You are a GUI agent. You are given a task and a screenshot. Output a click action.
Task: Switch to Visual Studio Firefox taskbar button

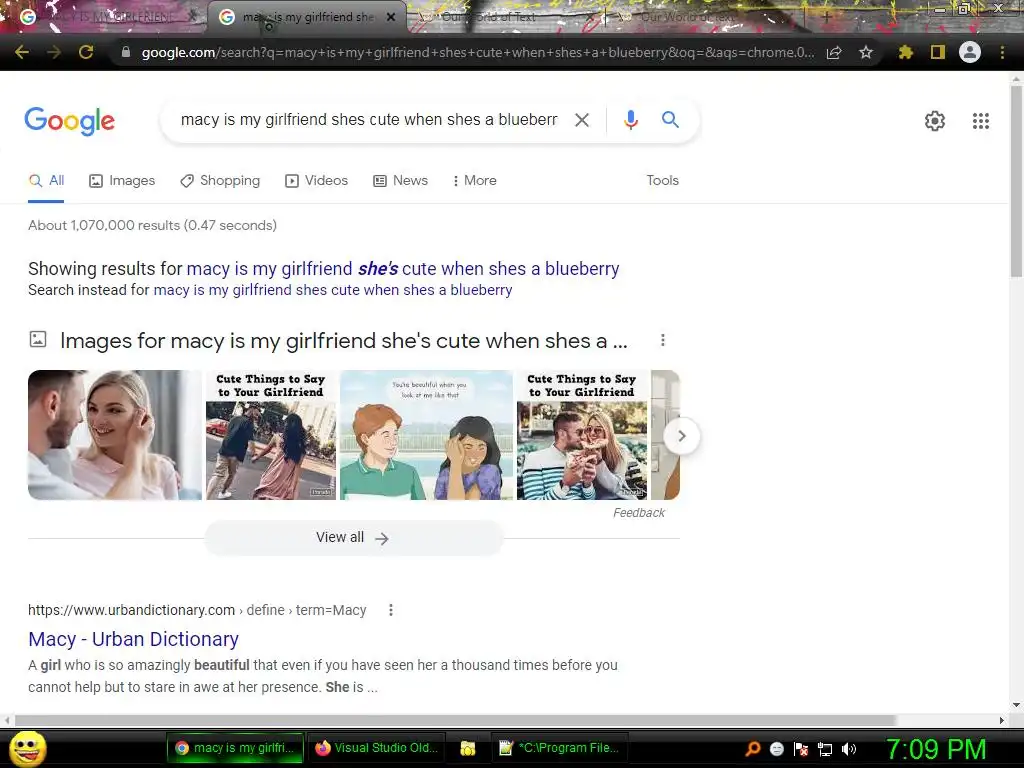[376, 748]
